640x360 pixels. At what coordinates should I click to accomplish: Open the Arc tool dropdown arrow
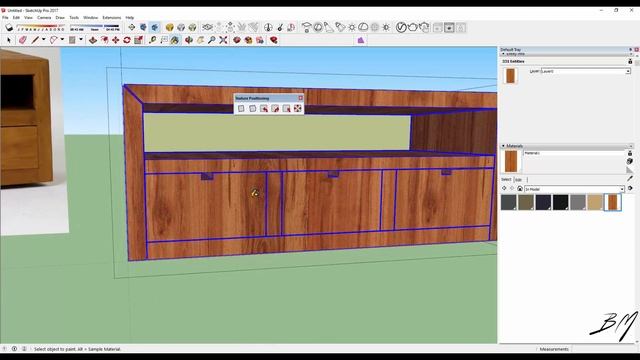click(62, 40)
